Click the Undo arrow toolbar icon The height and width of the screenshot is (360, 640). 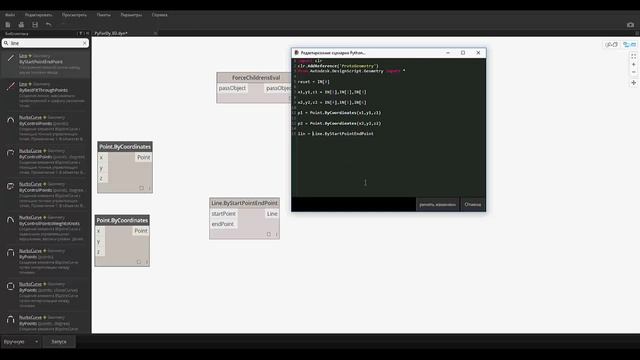click(x=49, y=25)
